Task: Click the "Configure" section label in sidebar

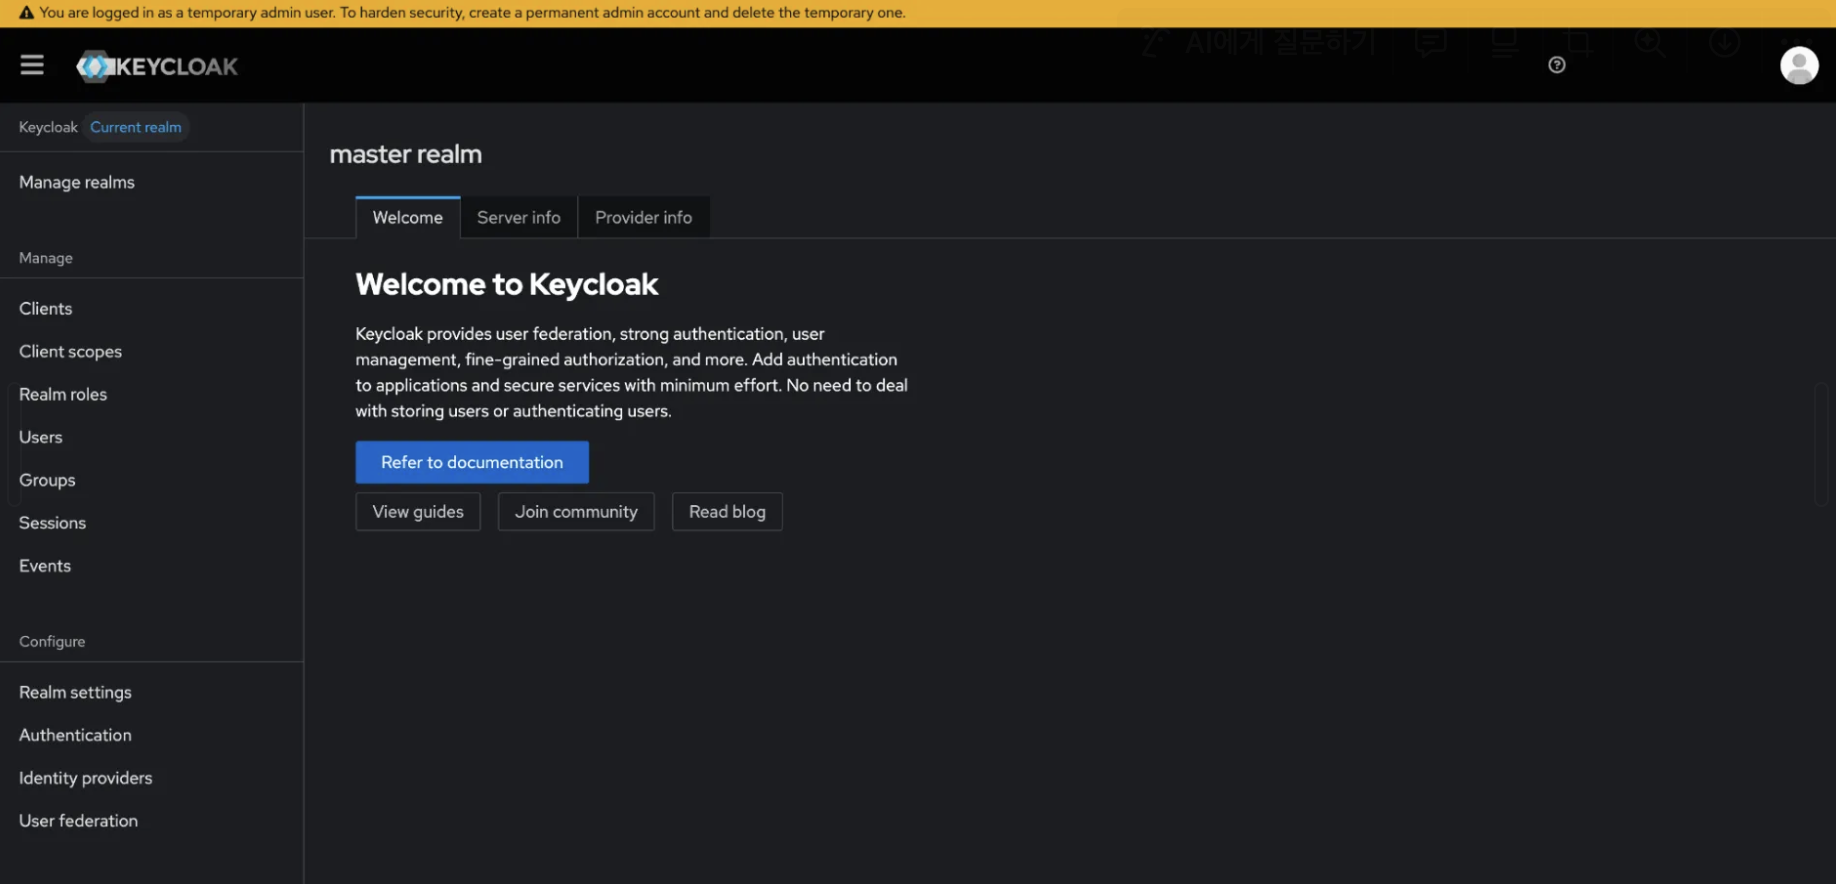Action: [x=52, y=641]
